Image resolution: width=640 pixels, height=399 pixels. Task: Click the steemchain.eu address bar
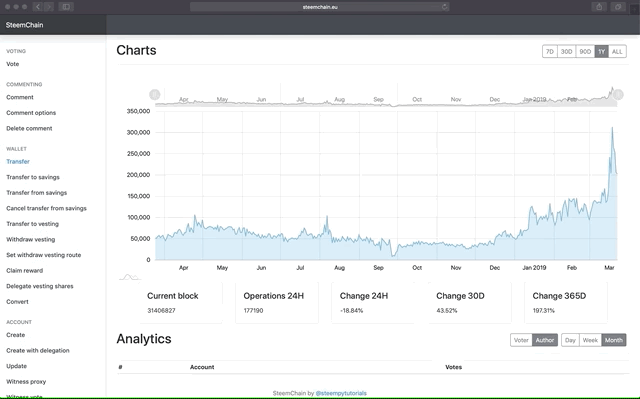320,7
